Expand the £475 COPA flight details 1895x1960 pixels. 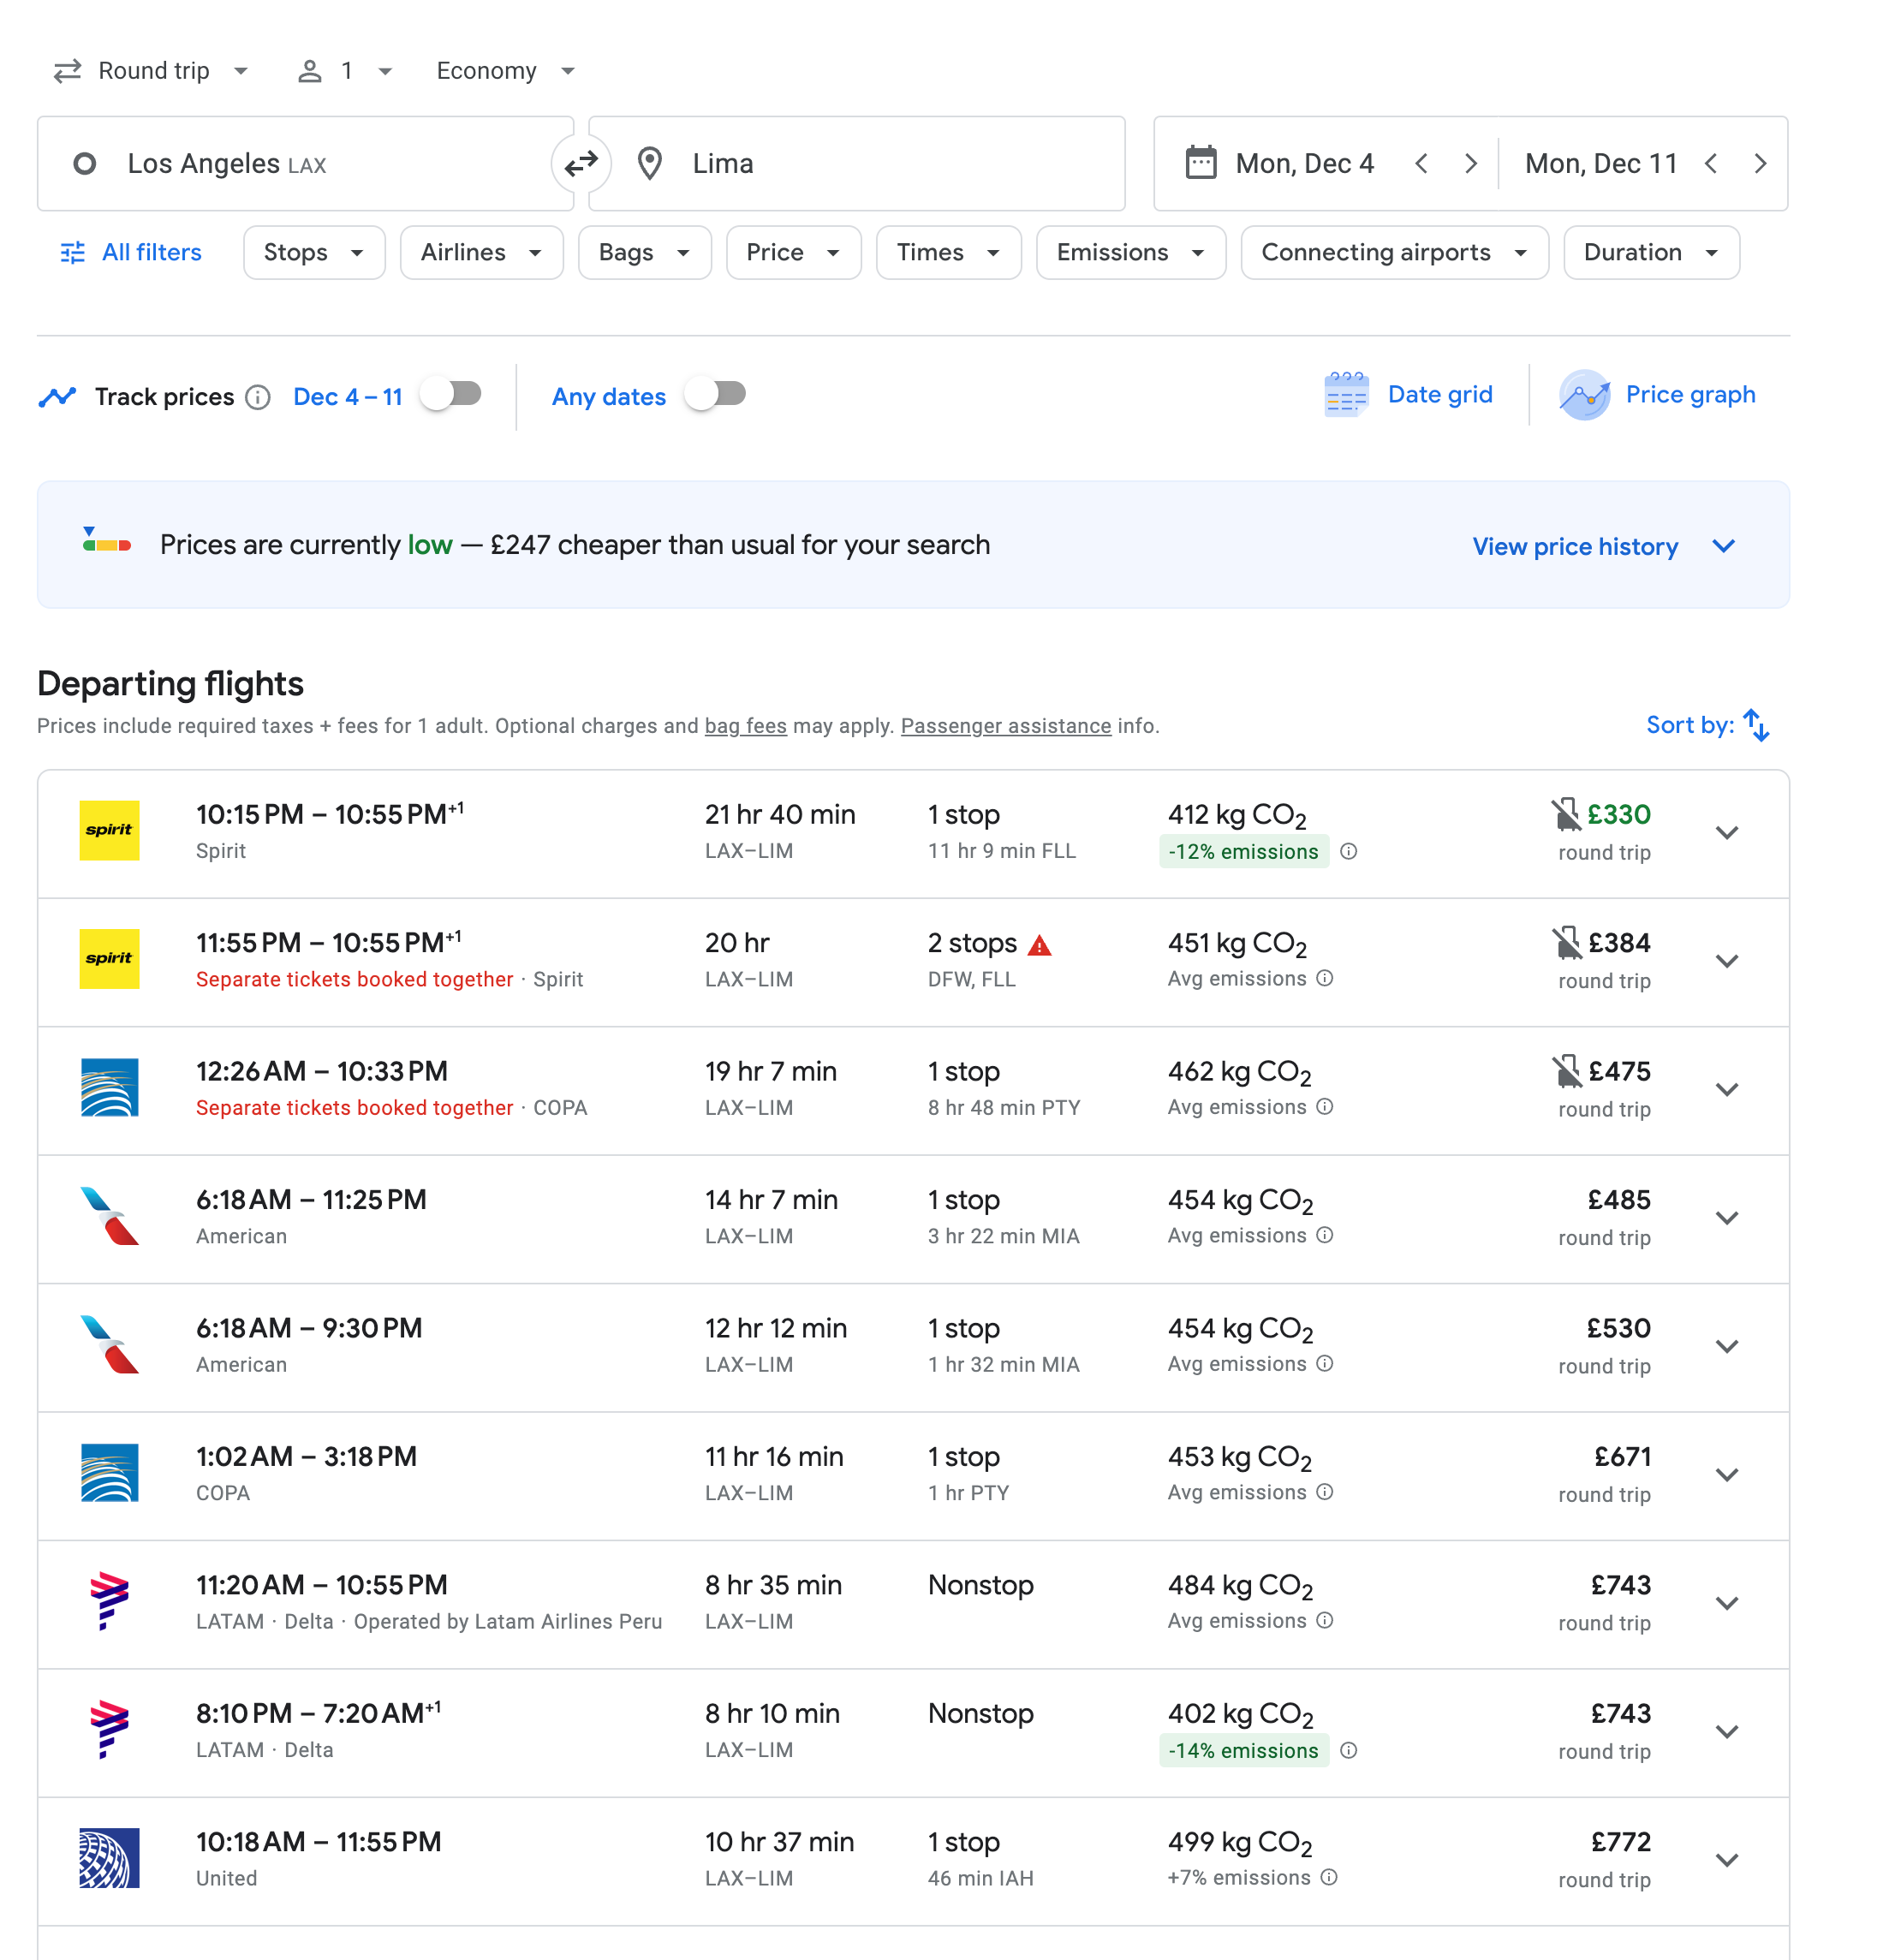pyautogui.click(x=1727, y=1089)
